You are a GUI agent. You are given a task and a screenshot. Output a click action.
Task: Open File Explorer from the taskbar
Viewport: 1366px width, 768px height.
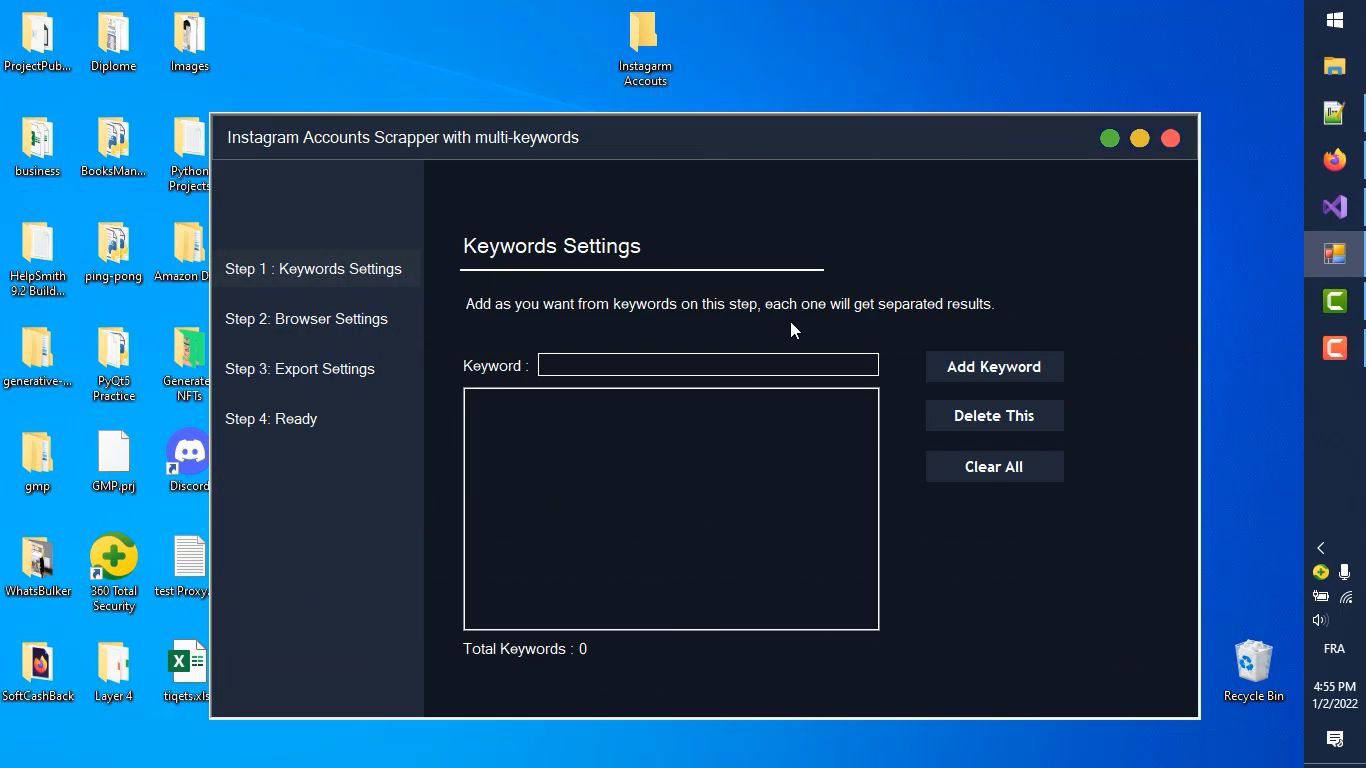1334,66
